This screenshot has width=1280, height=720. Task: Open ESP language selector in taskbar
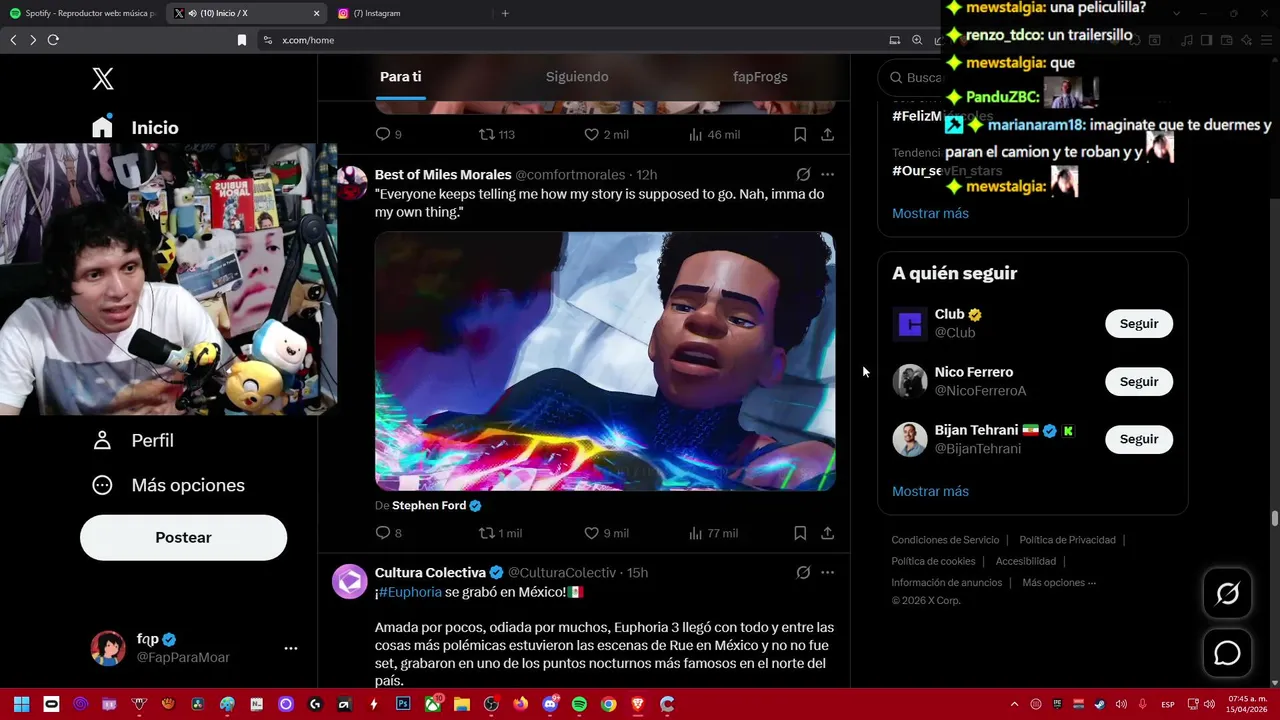click(1166, 704)
